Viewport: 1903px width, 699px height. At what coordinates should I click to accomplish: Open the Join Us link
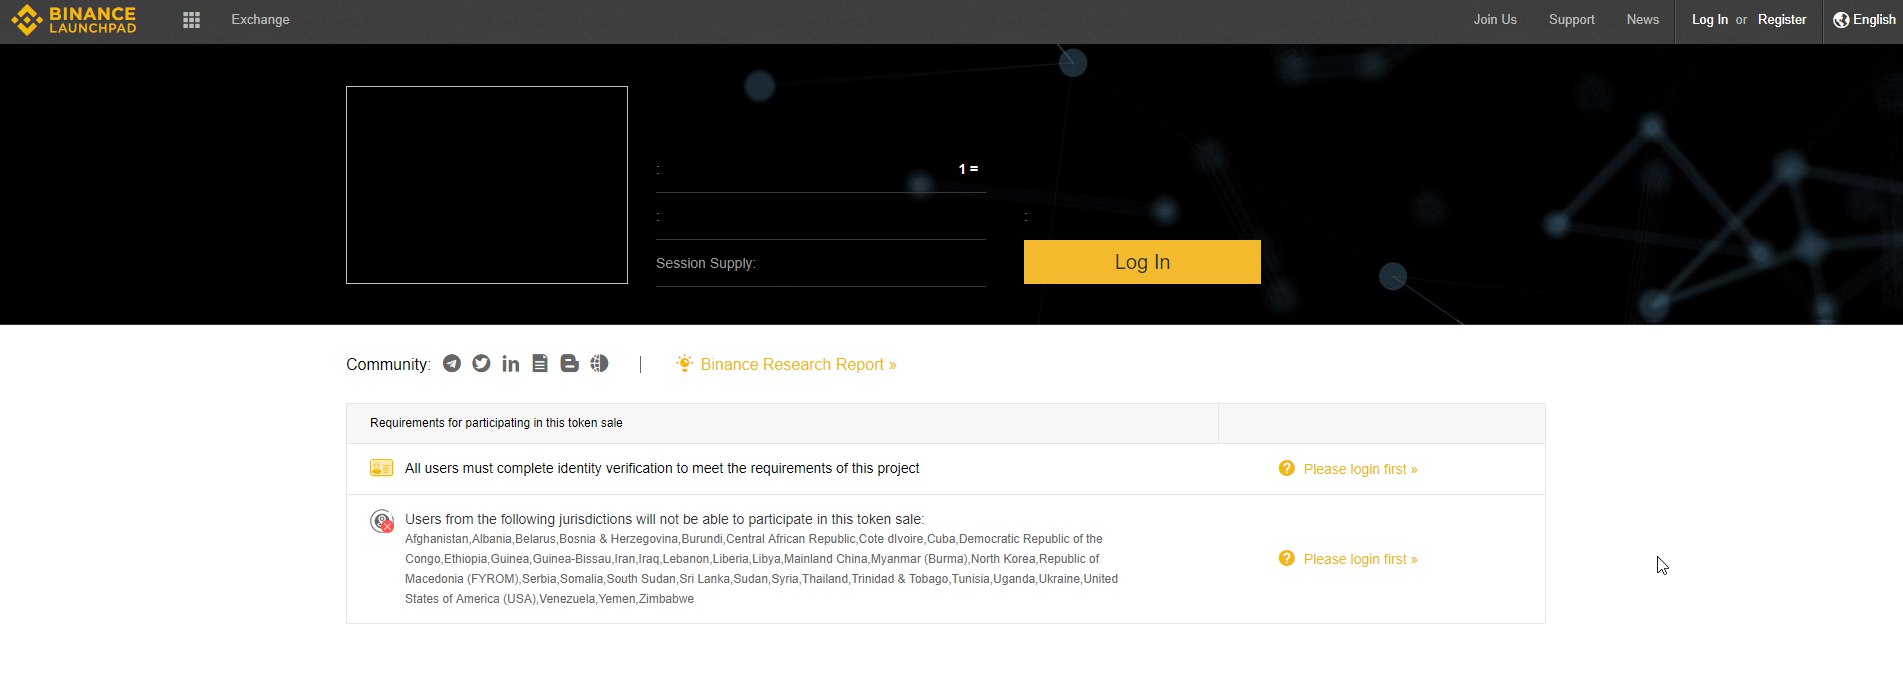coord(1495,20)
